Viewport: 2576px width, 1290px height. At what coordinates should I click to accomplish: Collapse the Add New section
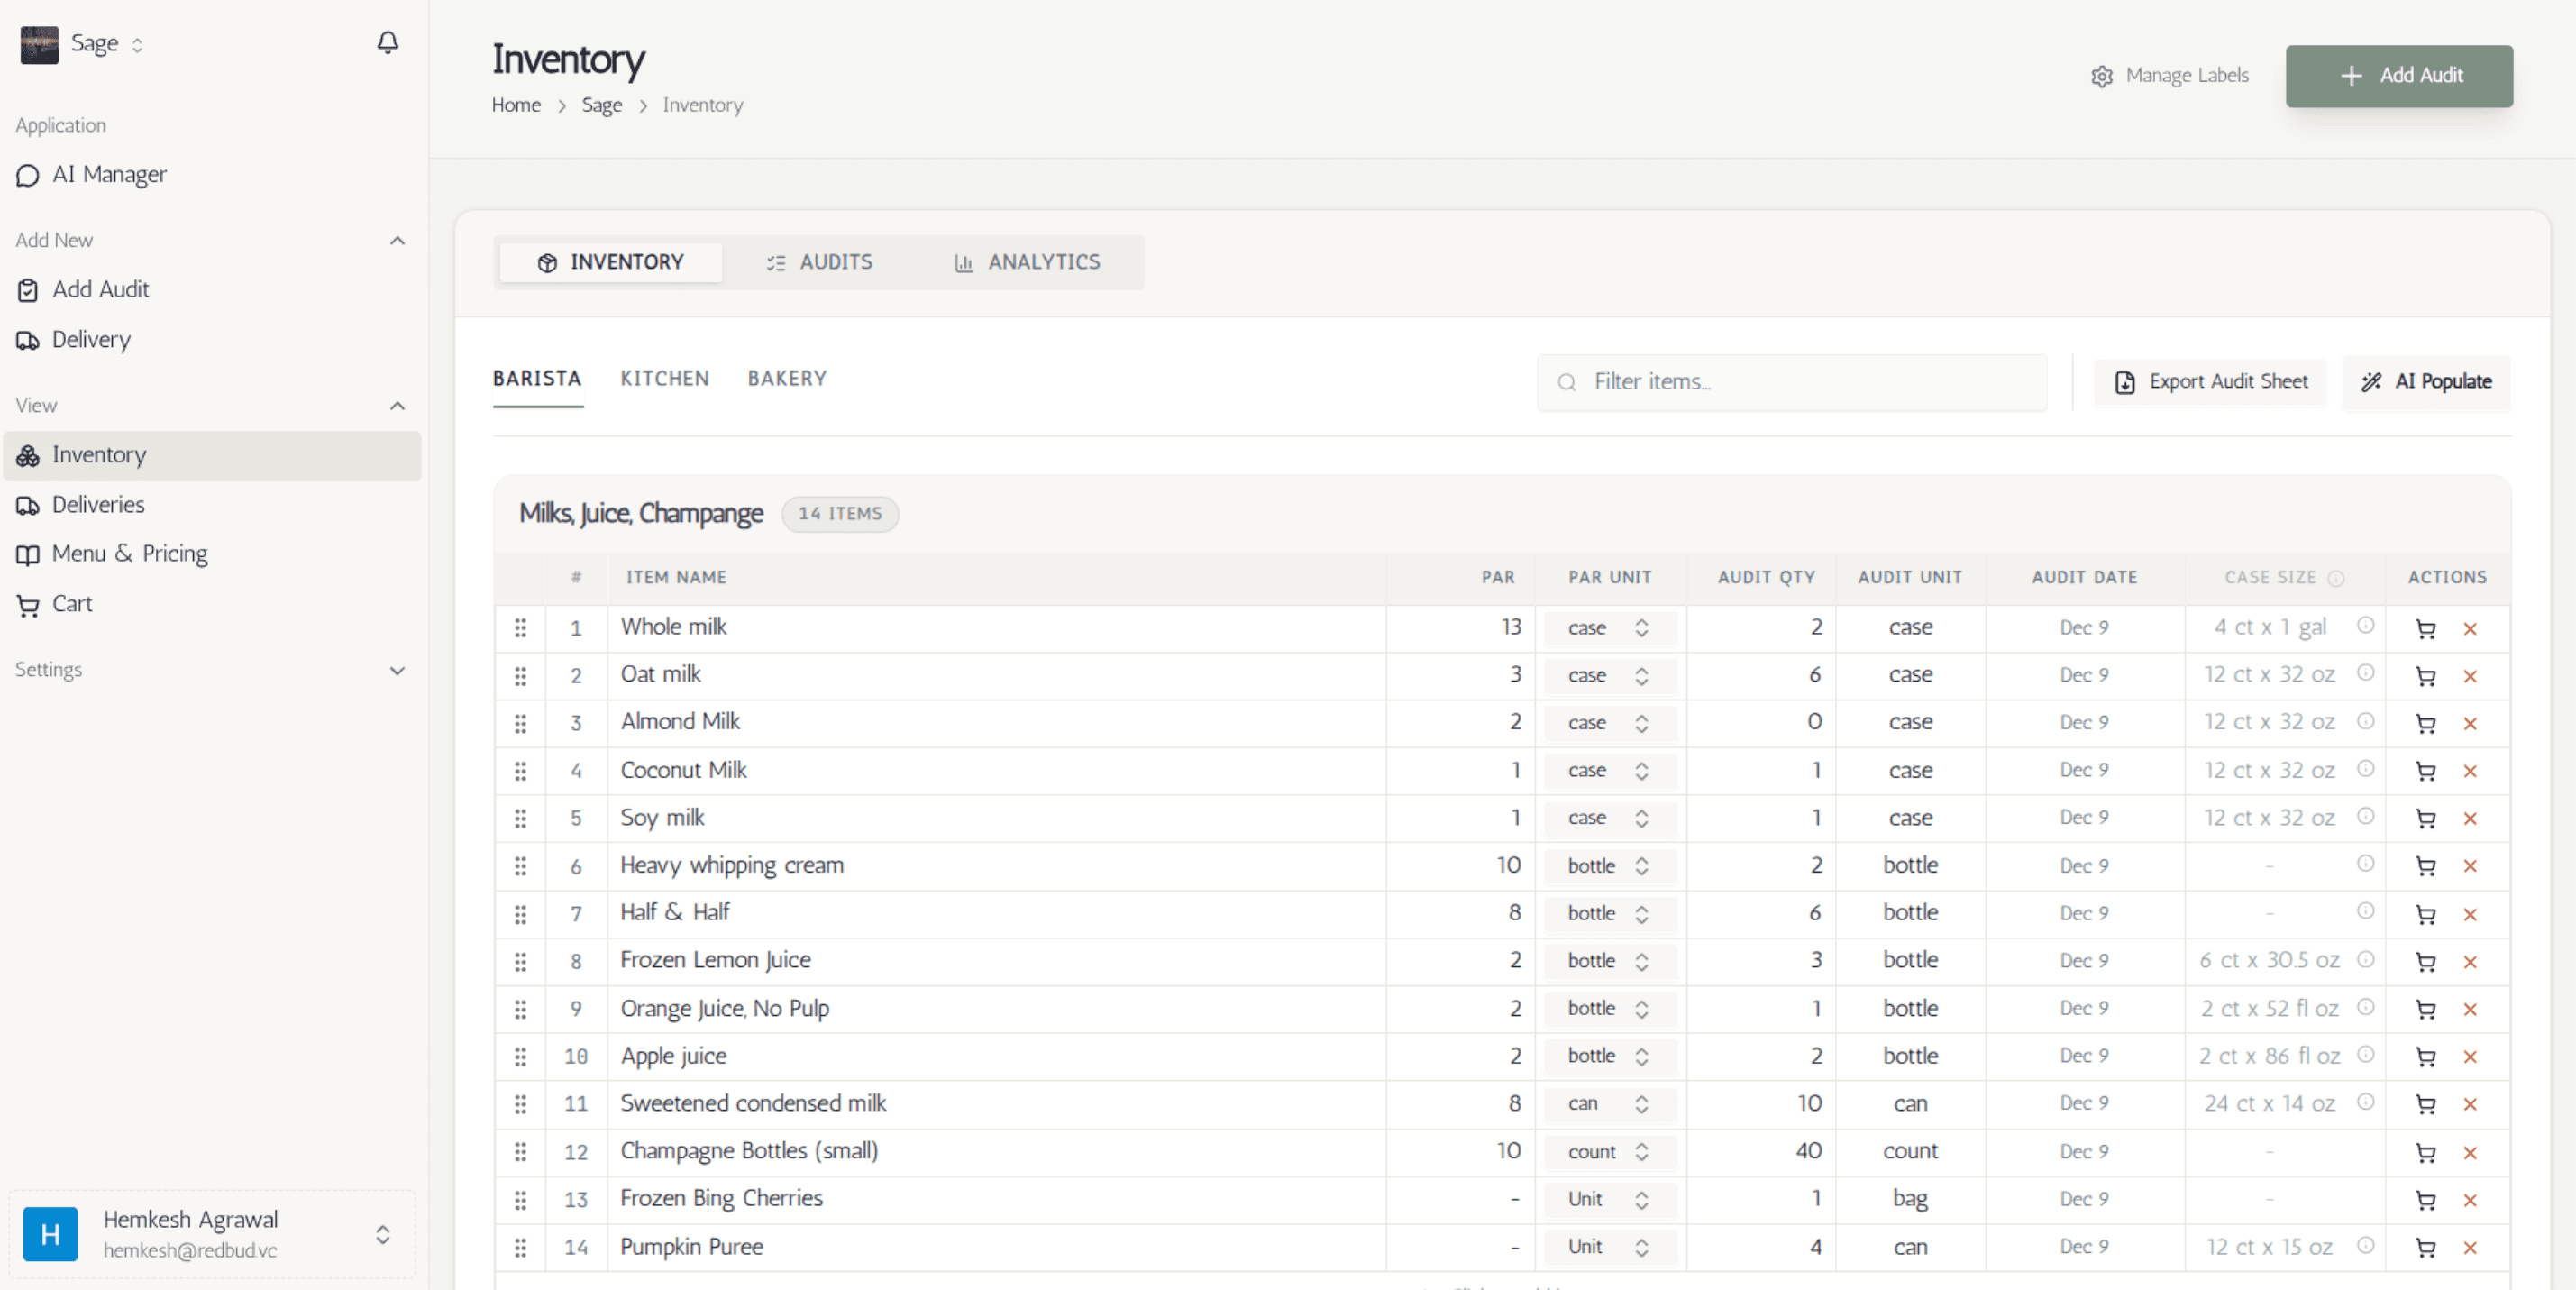click(397, 240)
